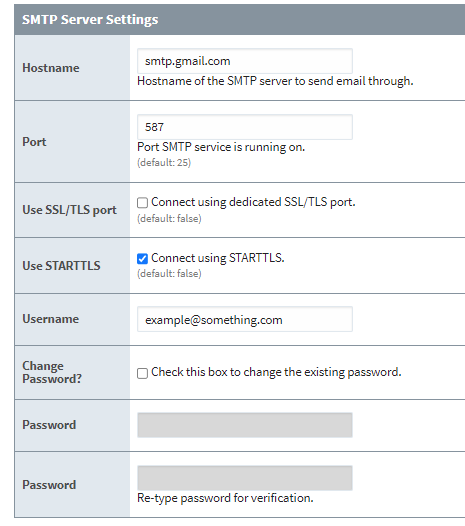Click the password verification re-type field

pos(245,478)
